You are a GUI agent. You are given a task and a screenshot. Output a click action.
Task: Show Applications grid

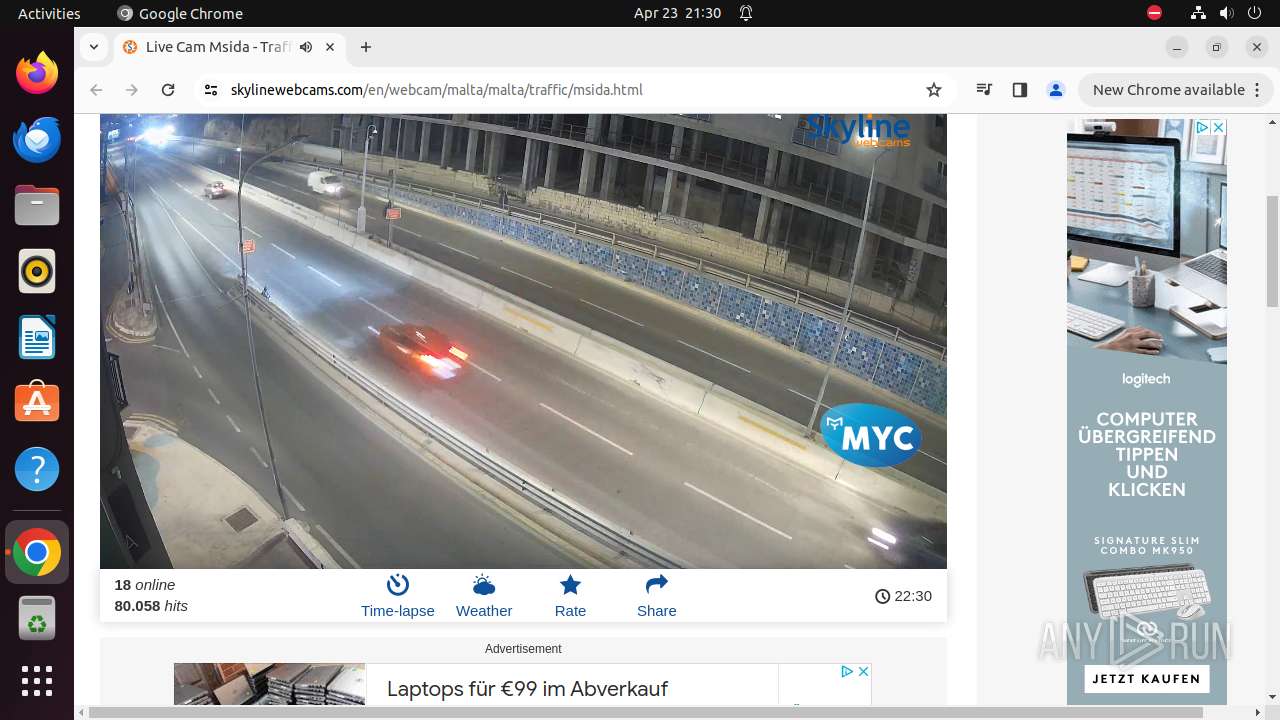click(x=37, y=681)
